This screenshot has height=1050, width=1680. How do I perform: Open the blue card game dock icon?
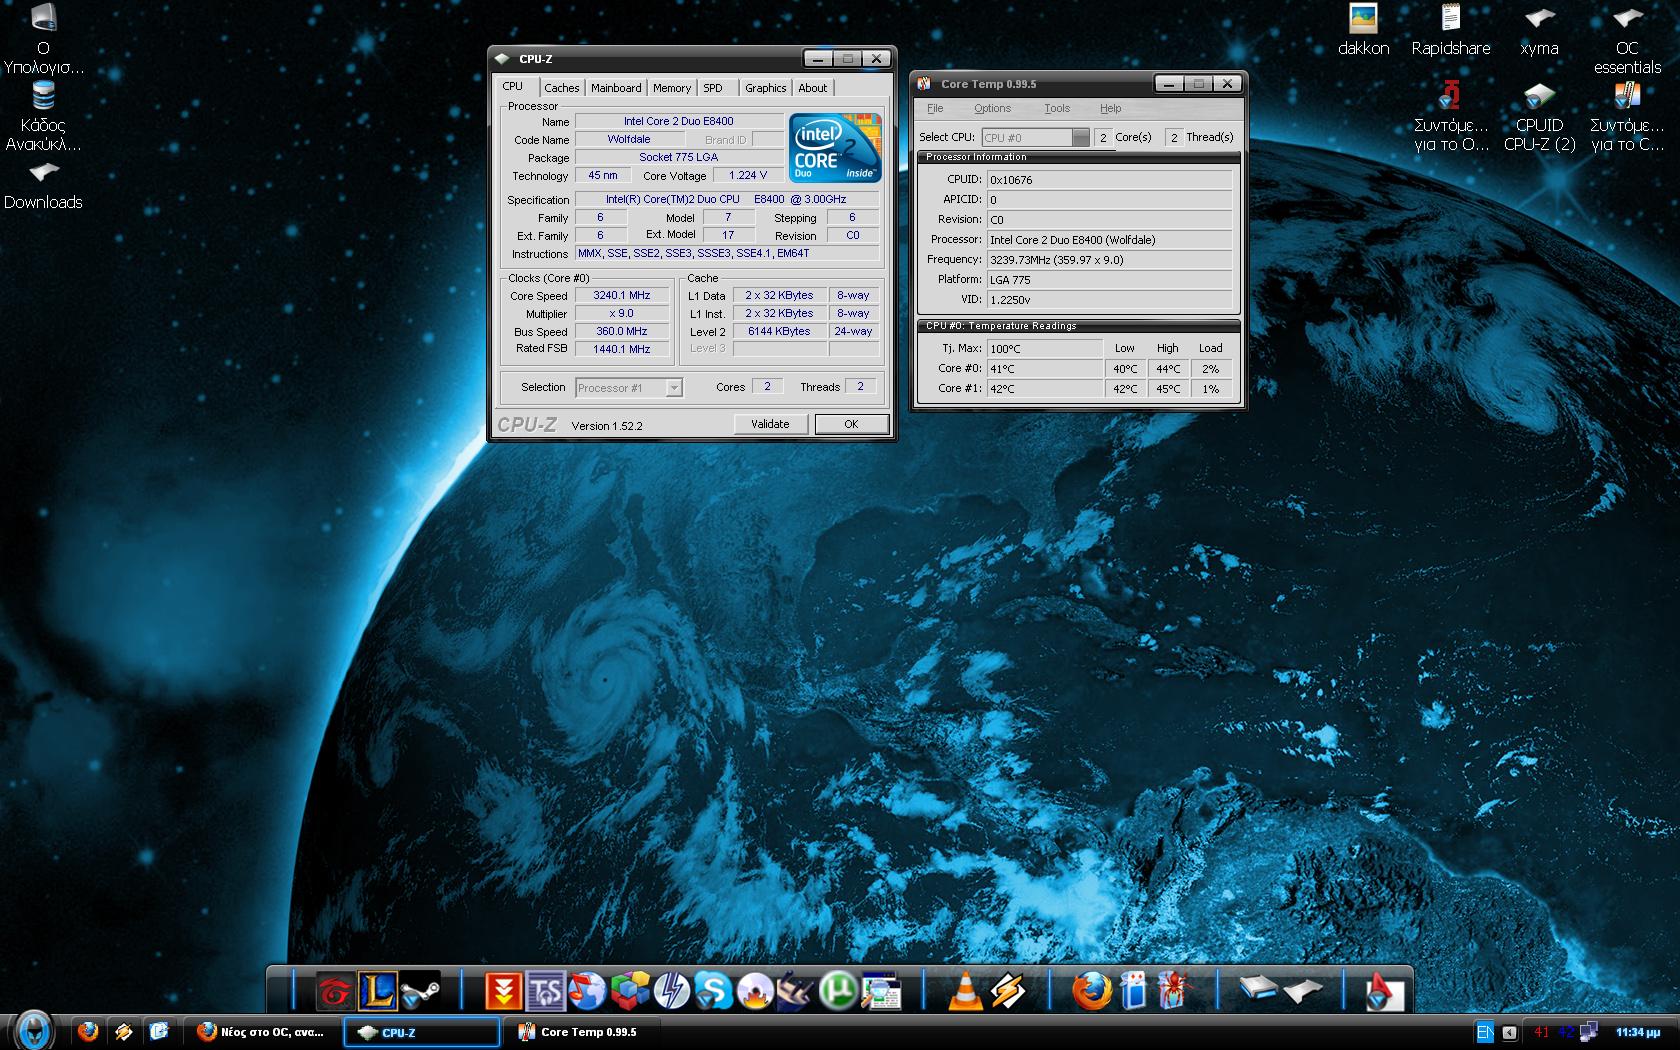(x=1133, y=991)
